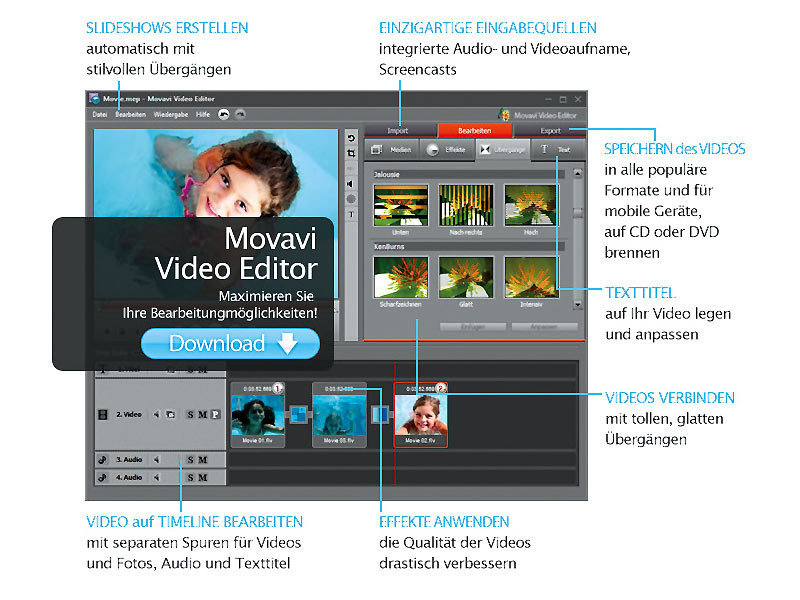The height and width of the screenshot is (600, 800).
Task: Click the music note icon of 4. Audio track
Action: coord(103,478)
